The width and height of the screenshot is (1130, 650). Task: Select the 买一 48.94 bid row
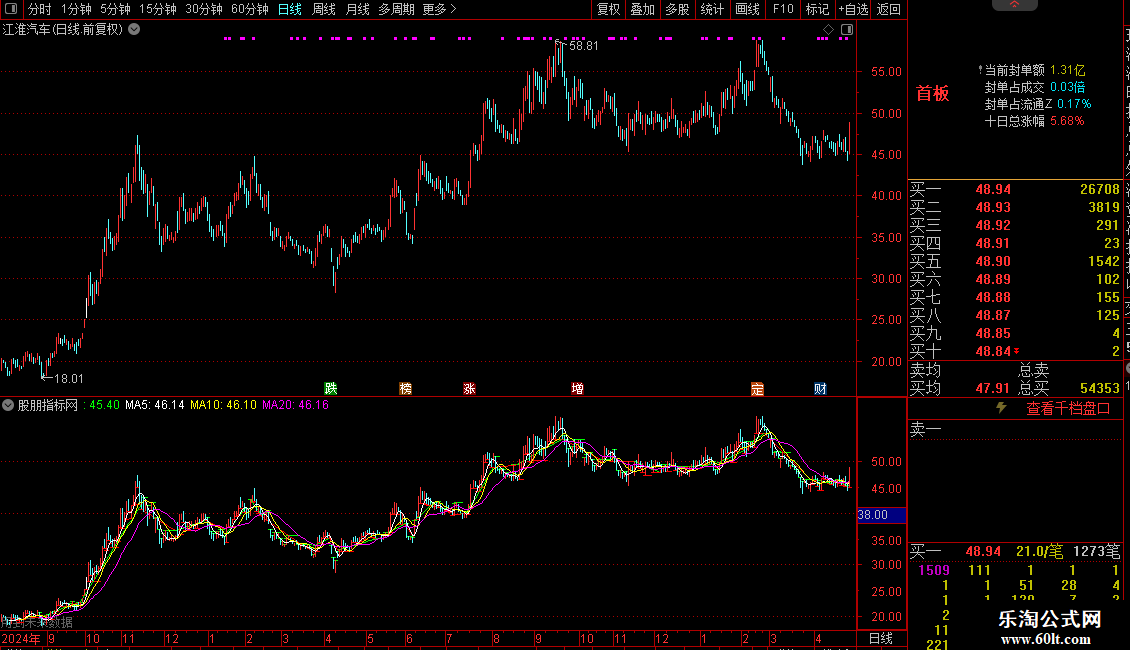(1015, 189)
